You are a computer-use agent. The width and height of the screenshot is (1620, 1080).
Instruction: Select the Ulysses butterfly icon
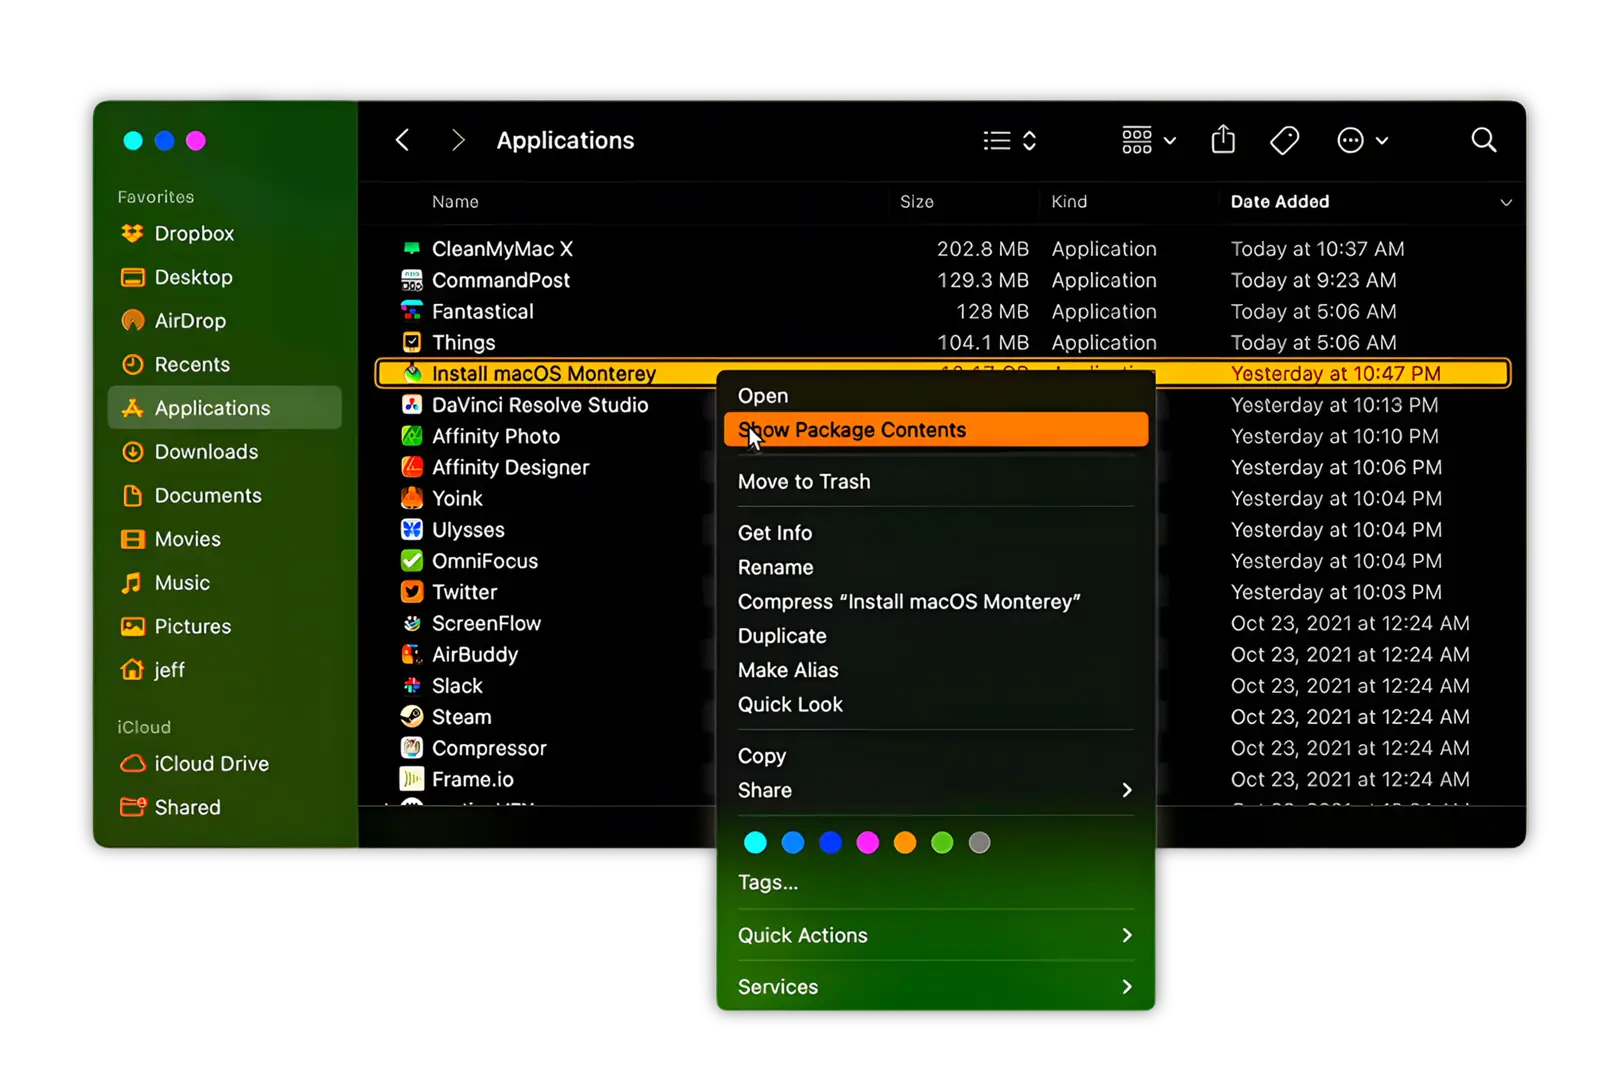411,530
